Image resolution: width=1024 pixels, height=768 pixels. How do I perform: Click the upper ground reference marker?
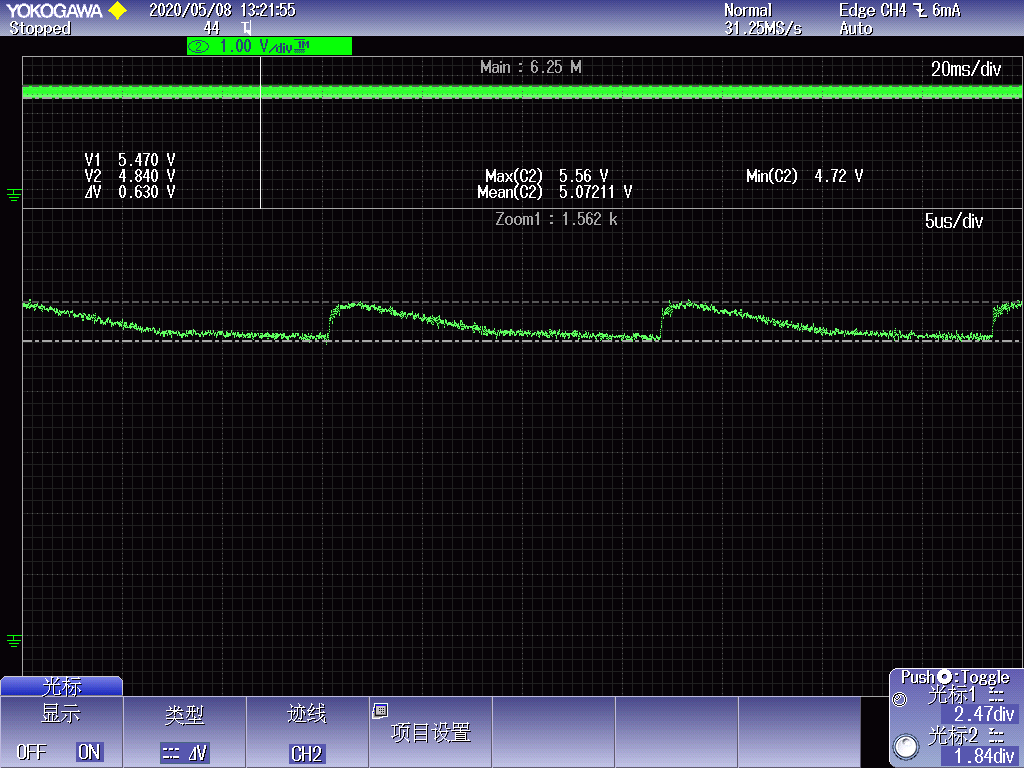14,194
